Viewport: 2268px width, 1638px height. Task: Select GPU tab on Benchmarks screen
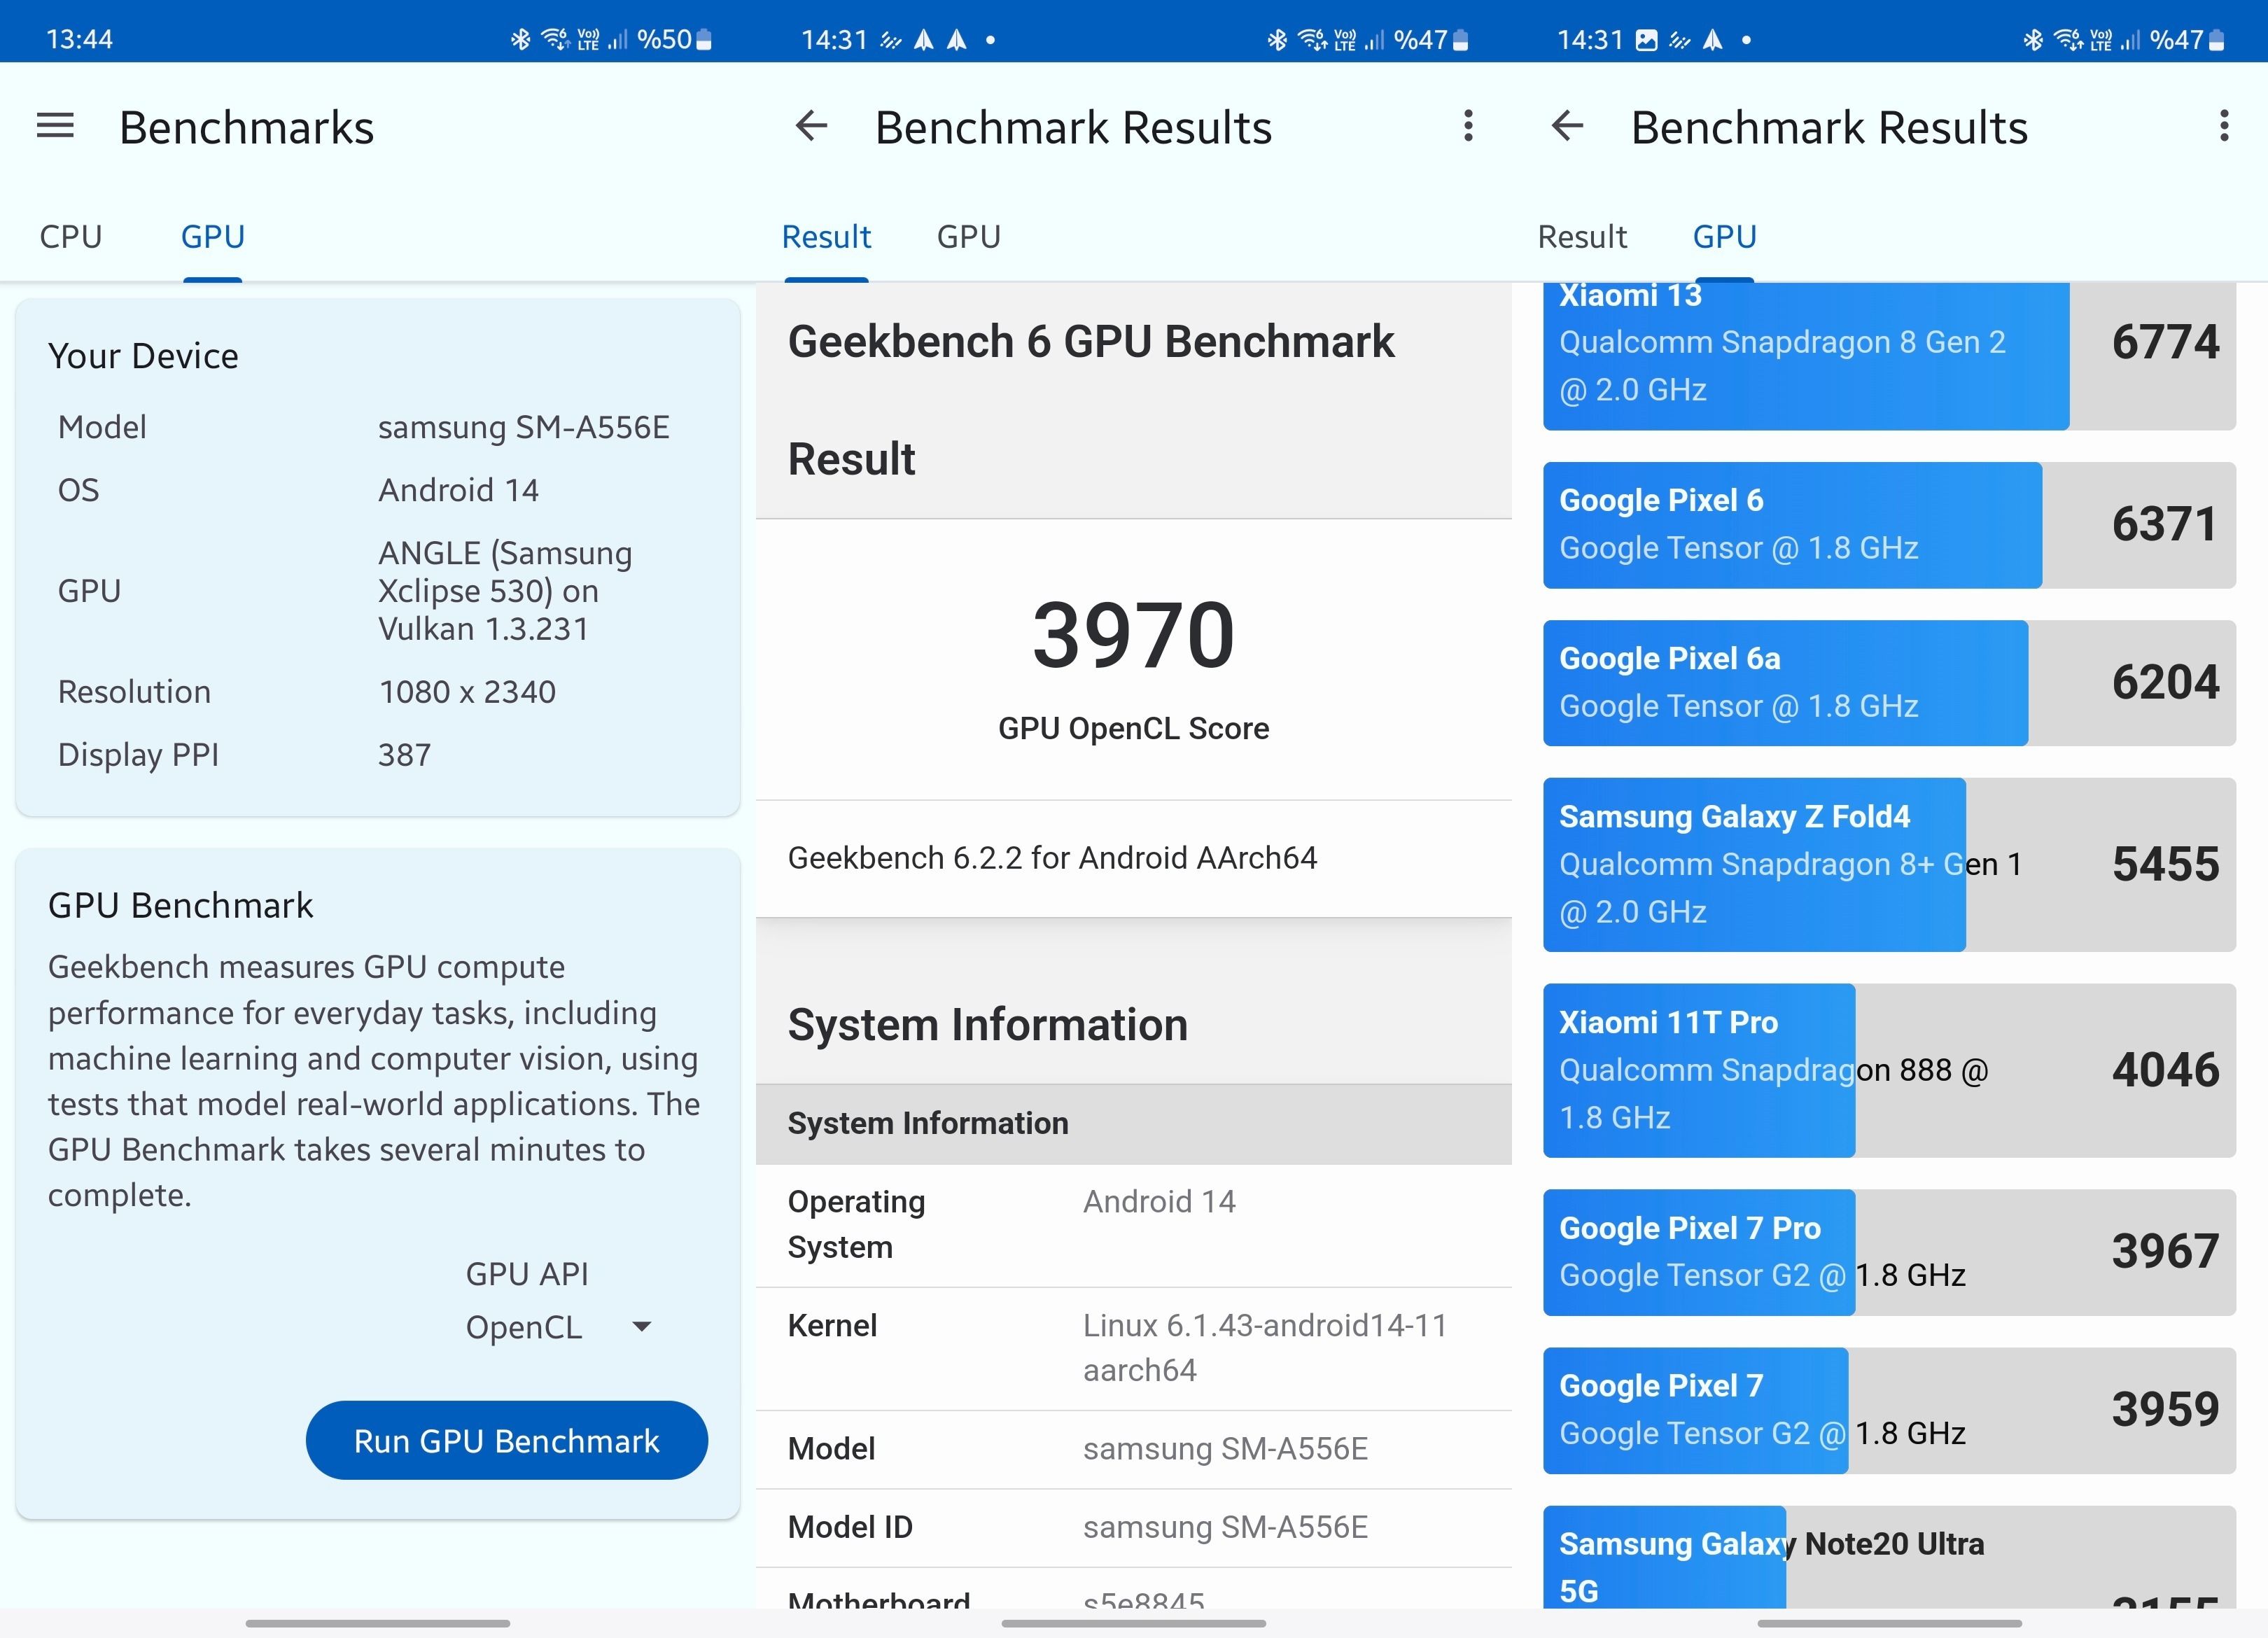[213, 237]
